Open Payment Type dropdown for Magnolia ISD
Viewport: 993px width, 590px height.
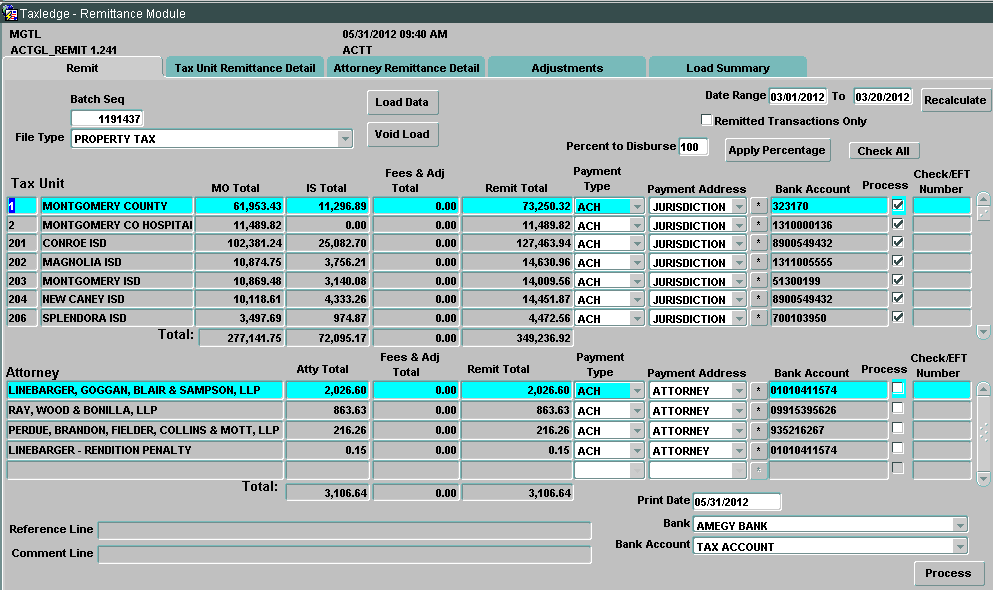click(637, 263)
